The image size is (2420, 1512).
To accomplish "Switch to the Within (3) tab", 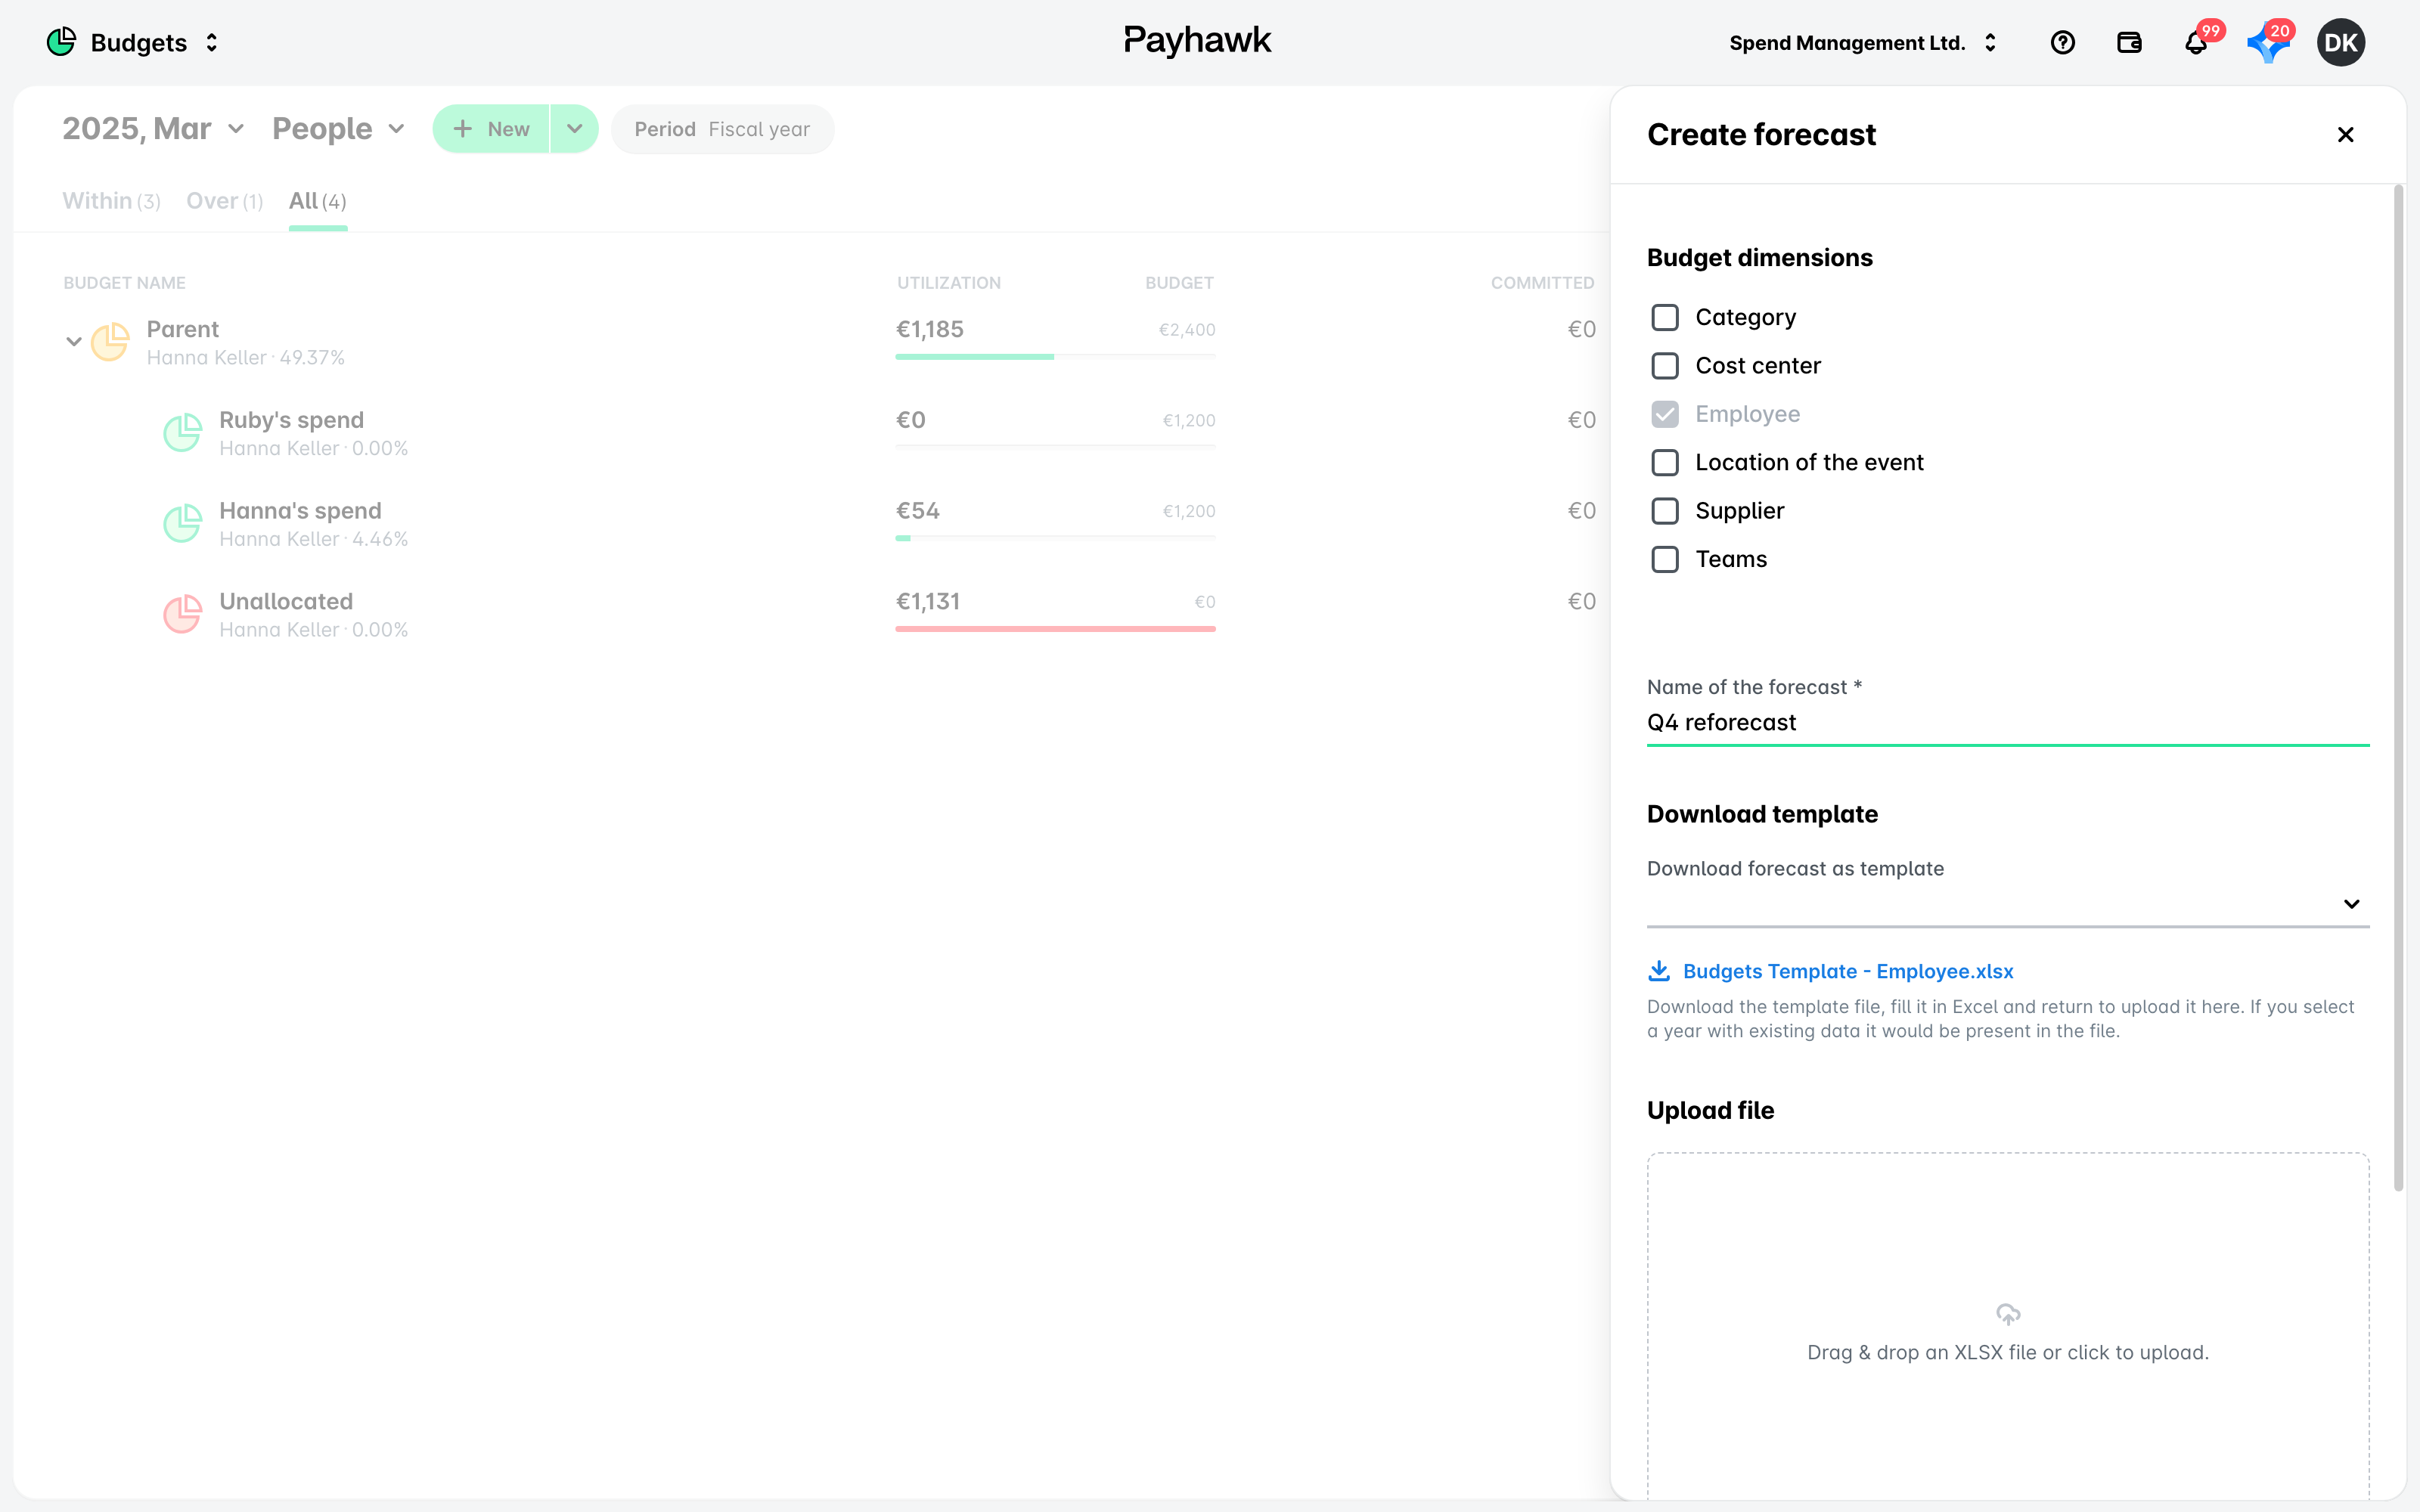I will pyautogui.click(x=111, y=201).
